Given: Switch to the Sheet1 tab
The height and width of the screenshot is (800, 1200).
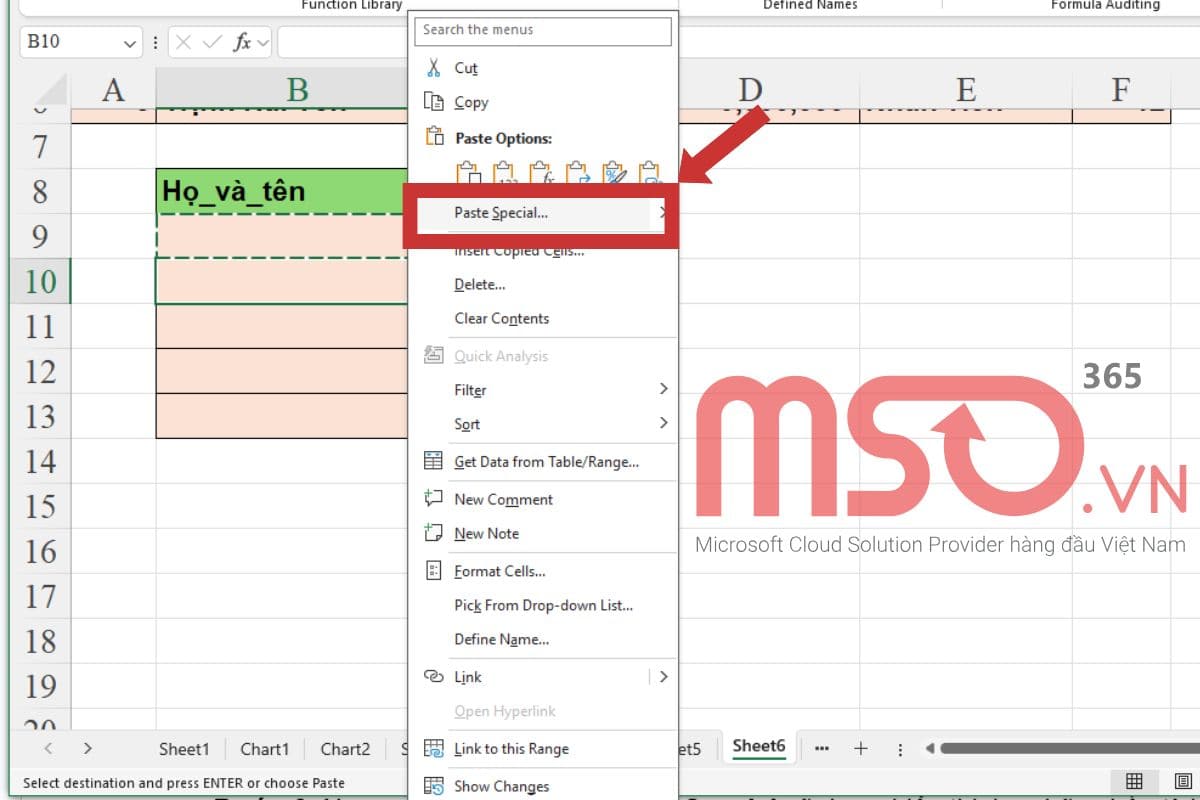Looking at the screenshot, I should [184, 748].
